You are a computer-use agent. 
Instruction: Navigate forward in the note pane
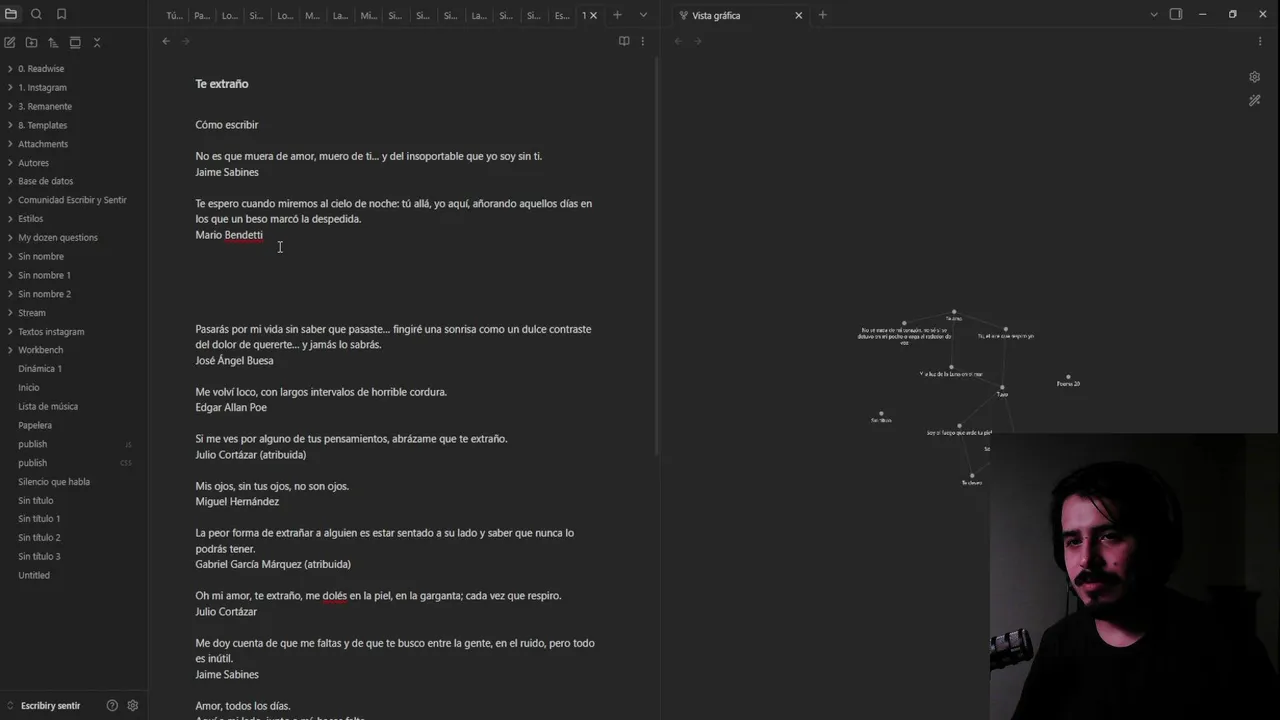point(186,41)
